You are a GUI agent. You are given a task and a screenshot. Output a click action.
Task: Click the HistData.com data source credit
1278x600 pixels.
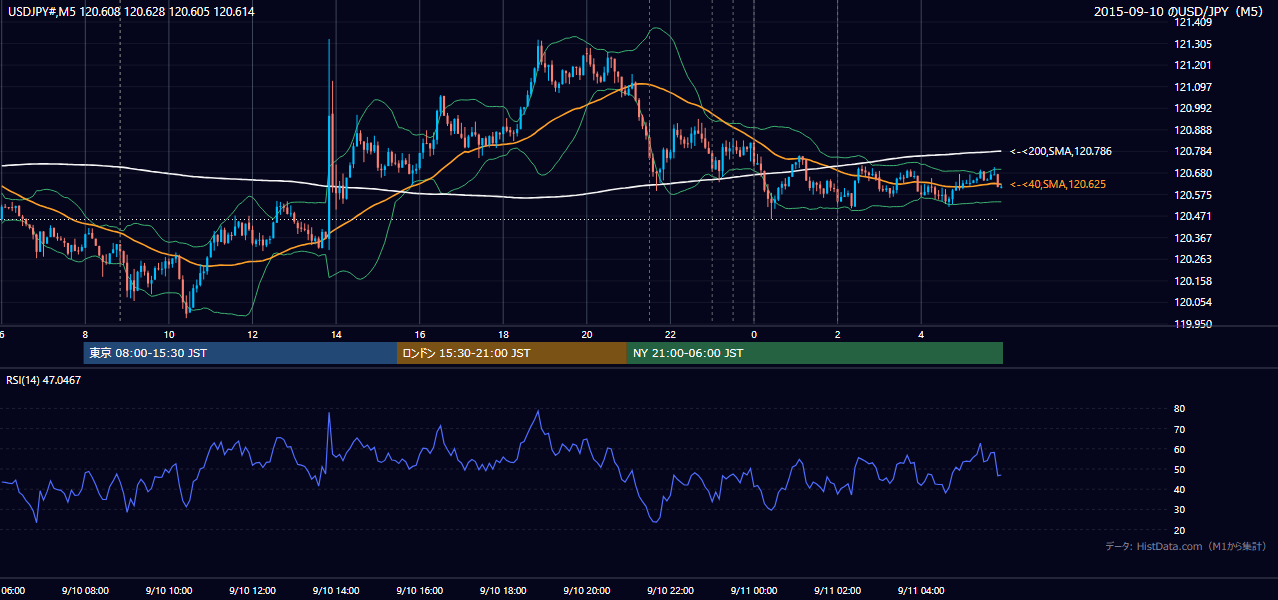(1186, 546)
